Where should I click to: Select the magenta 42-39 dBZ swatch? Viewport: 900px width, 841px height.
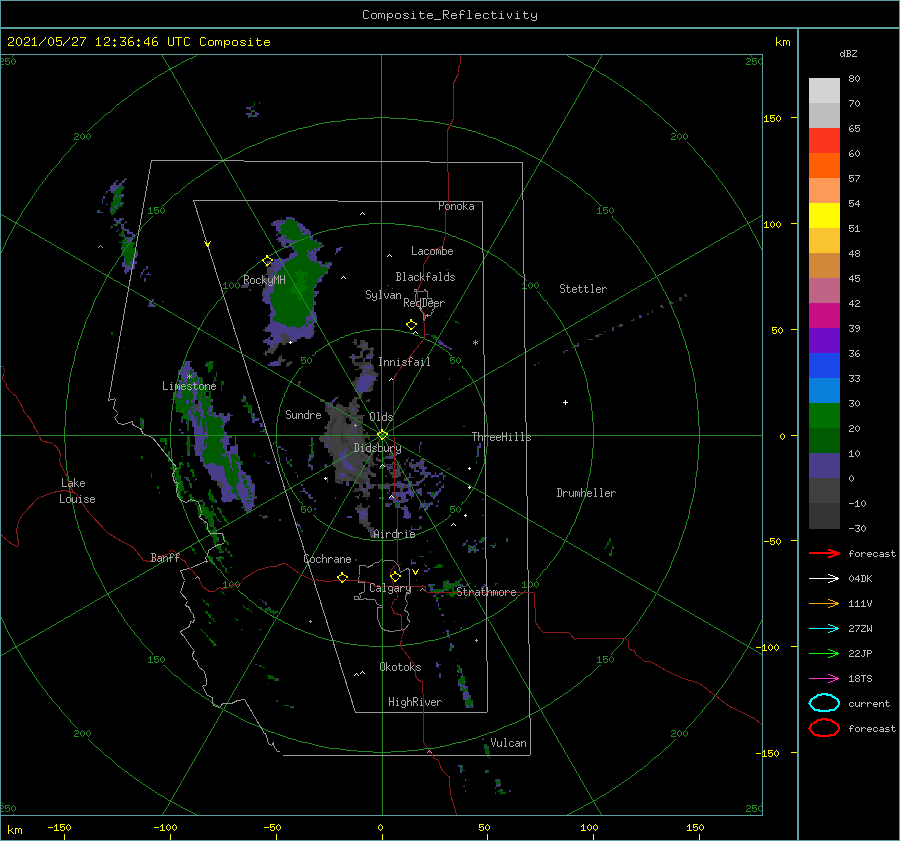click(824, 315)
